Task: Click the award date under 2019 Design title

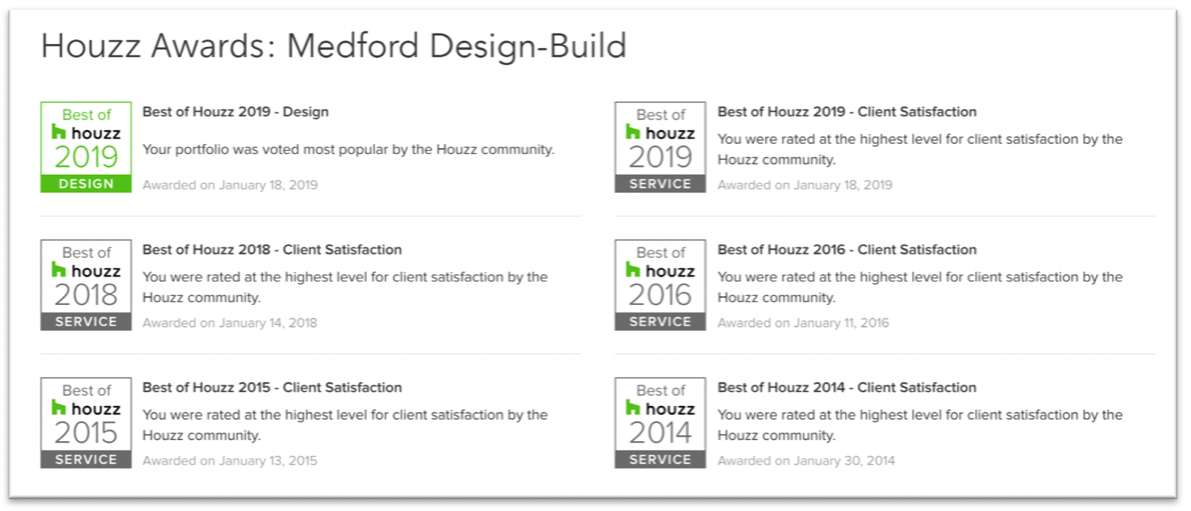Action: coord(230,185)
